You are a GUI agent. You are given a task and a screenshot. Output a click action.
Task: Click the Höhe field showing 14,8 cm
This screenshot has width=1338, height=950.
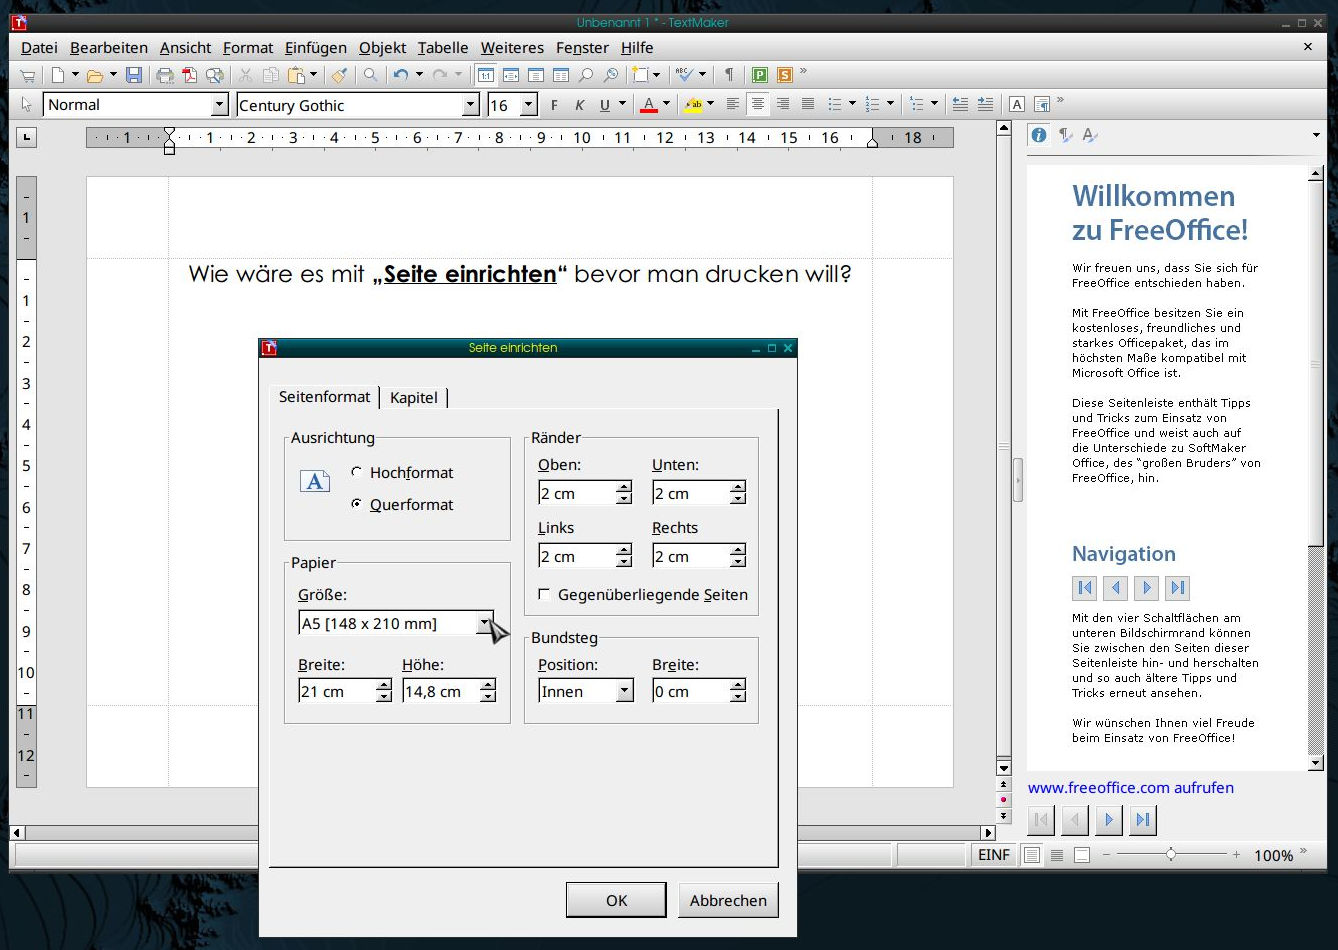(440, 691)
